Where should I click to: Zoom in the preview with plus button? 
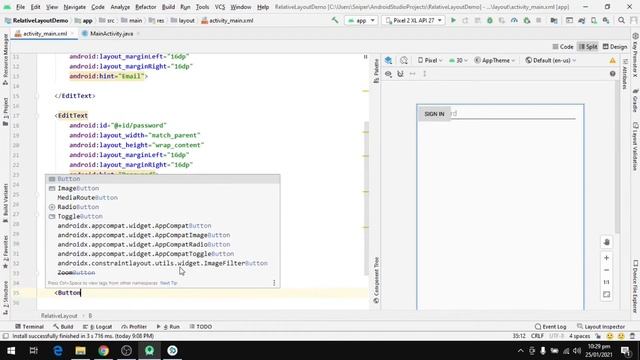click(x=607, y=258)
